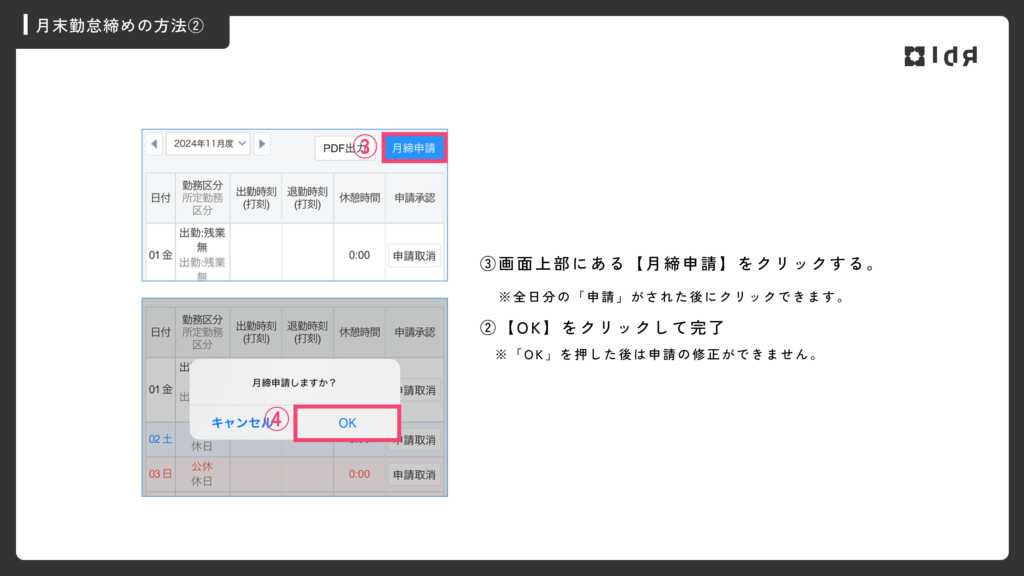Click the previous month arrow
1024x576 pixels.
click(x=154, y=144)
